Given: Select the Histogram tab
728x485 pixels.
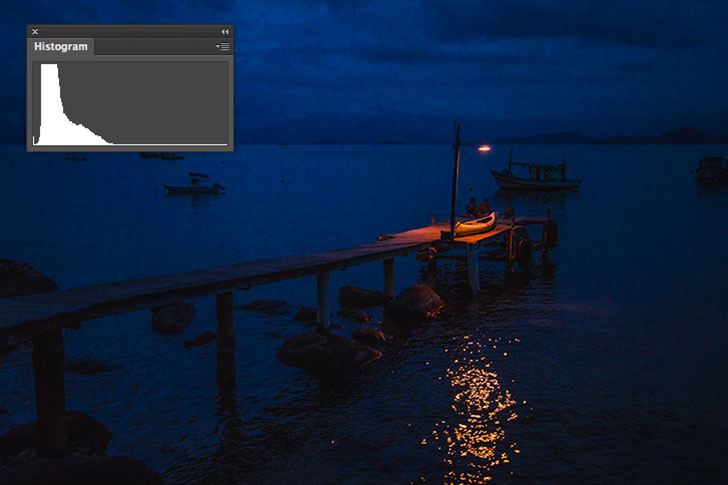Looking at the screenshot, I should 60,47.
